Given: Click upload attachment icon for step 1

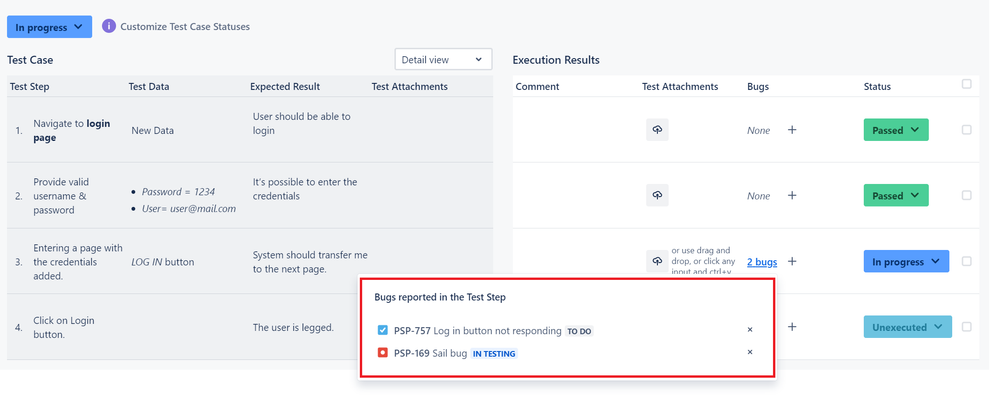Looking at the screenshot, I should (x=657, y=130).
